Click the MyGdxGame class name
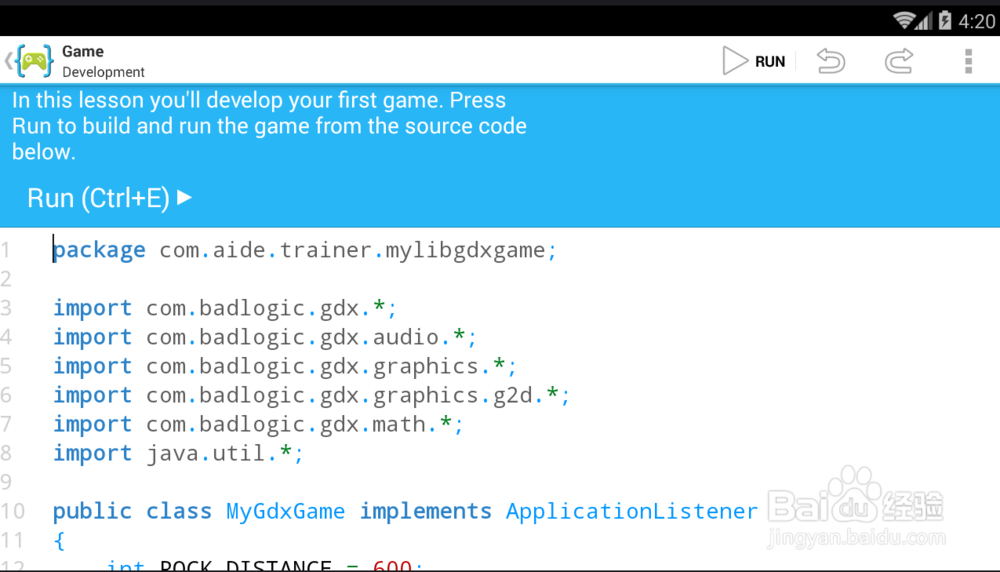1000x572 pixels. pos(285,511)
